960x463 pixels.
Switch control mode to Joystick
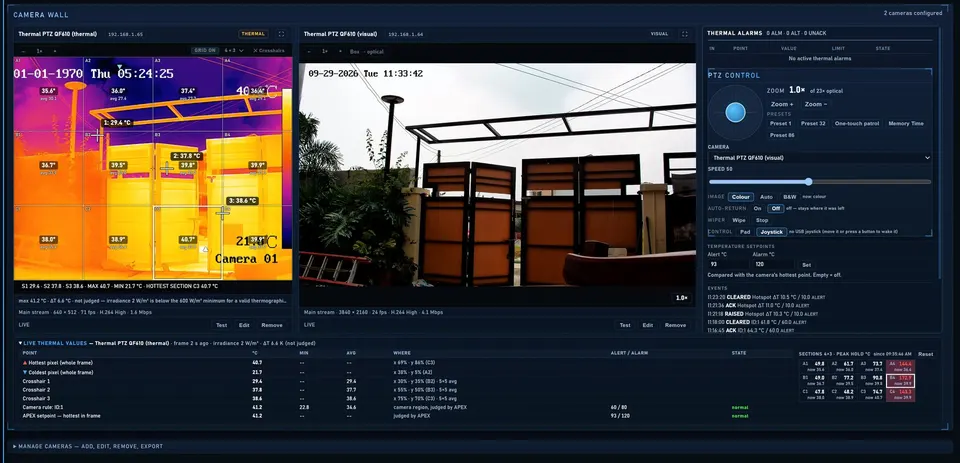pyautogui.click(x=771, y=232)
